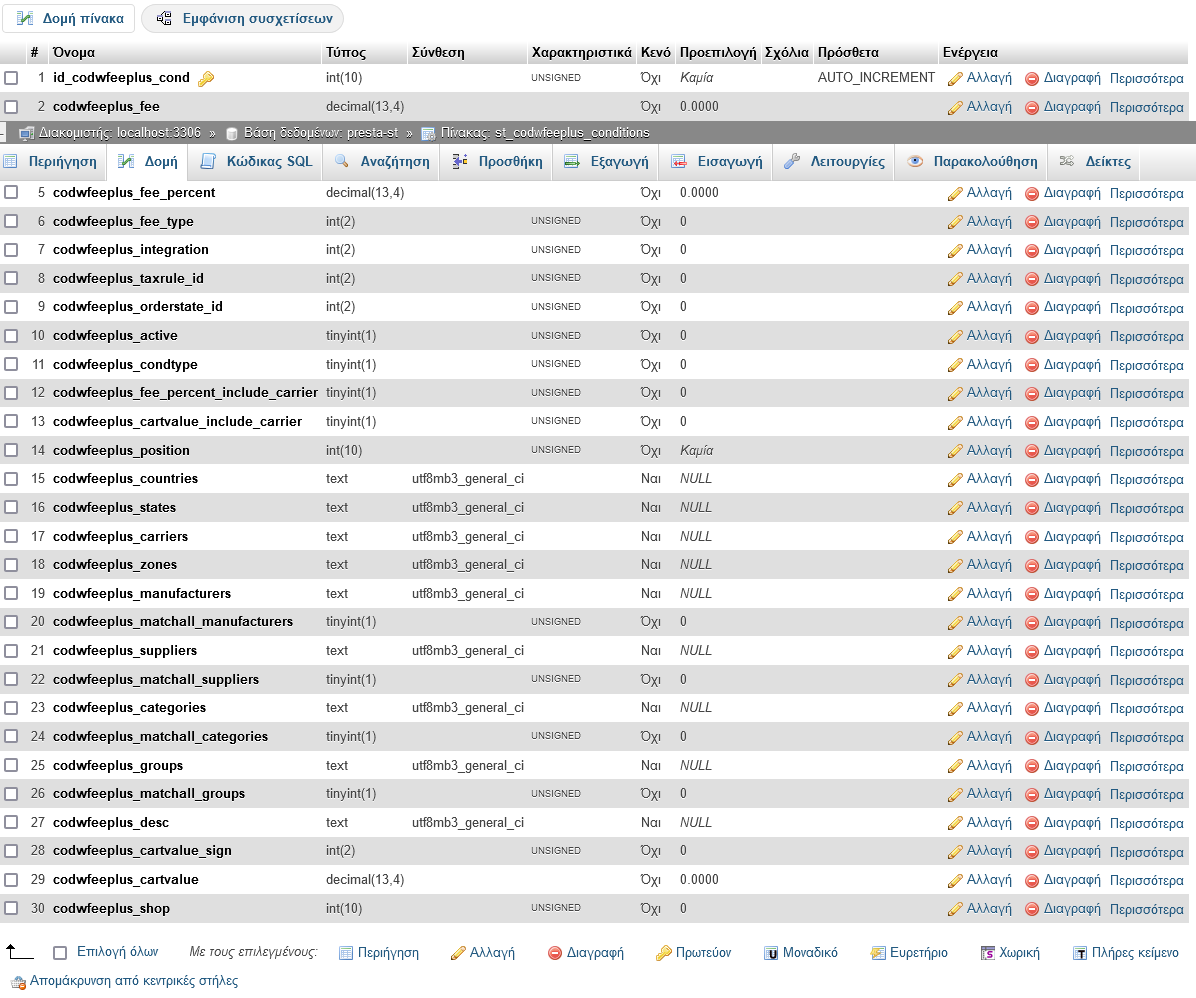
Task: Click pencil icon for codwfeeplus_zones row
Action: point(955,565)
